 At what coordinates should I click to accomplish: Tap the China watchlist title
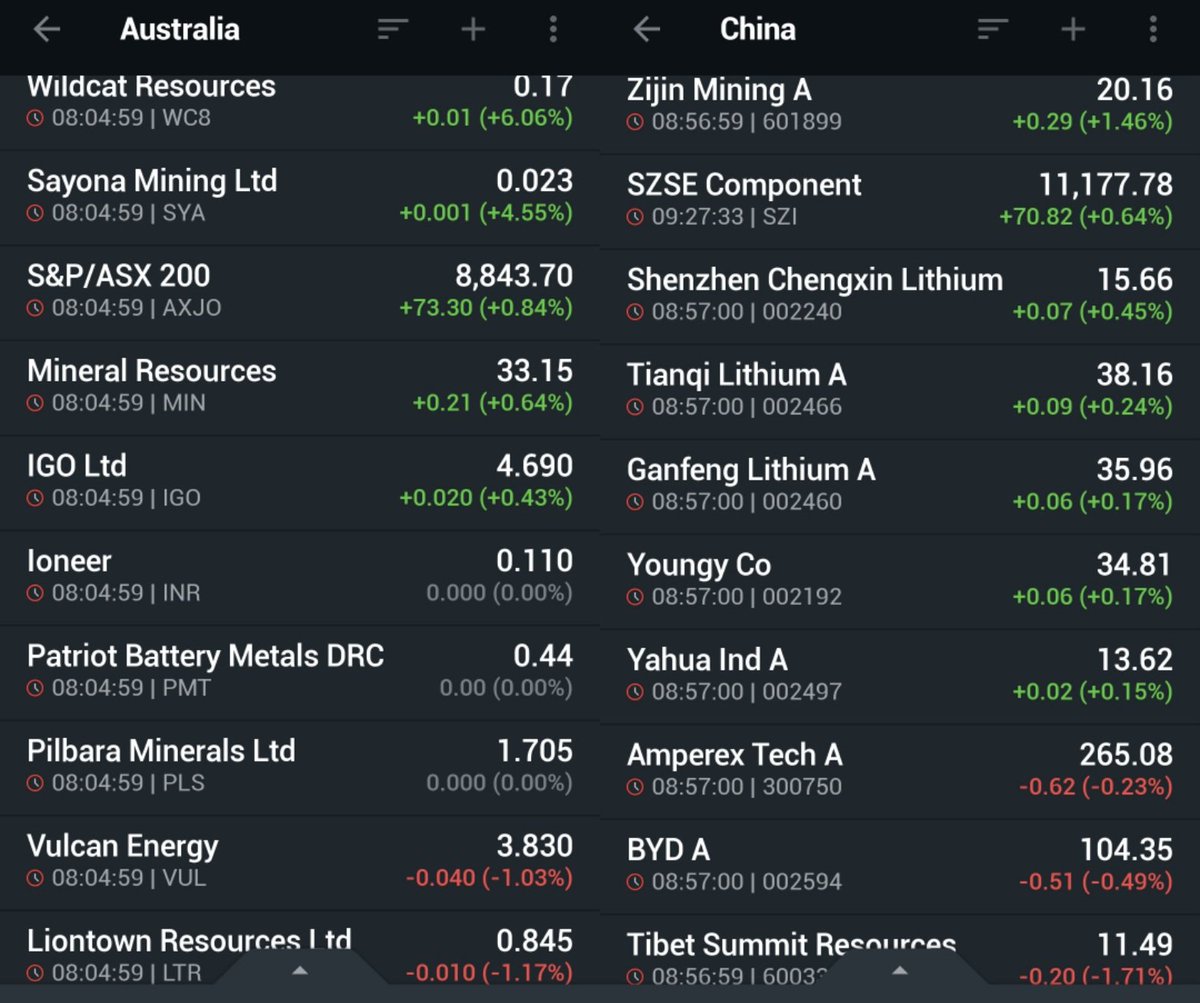(x=758, y=29)
